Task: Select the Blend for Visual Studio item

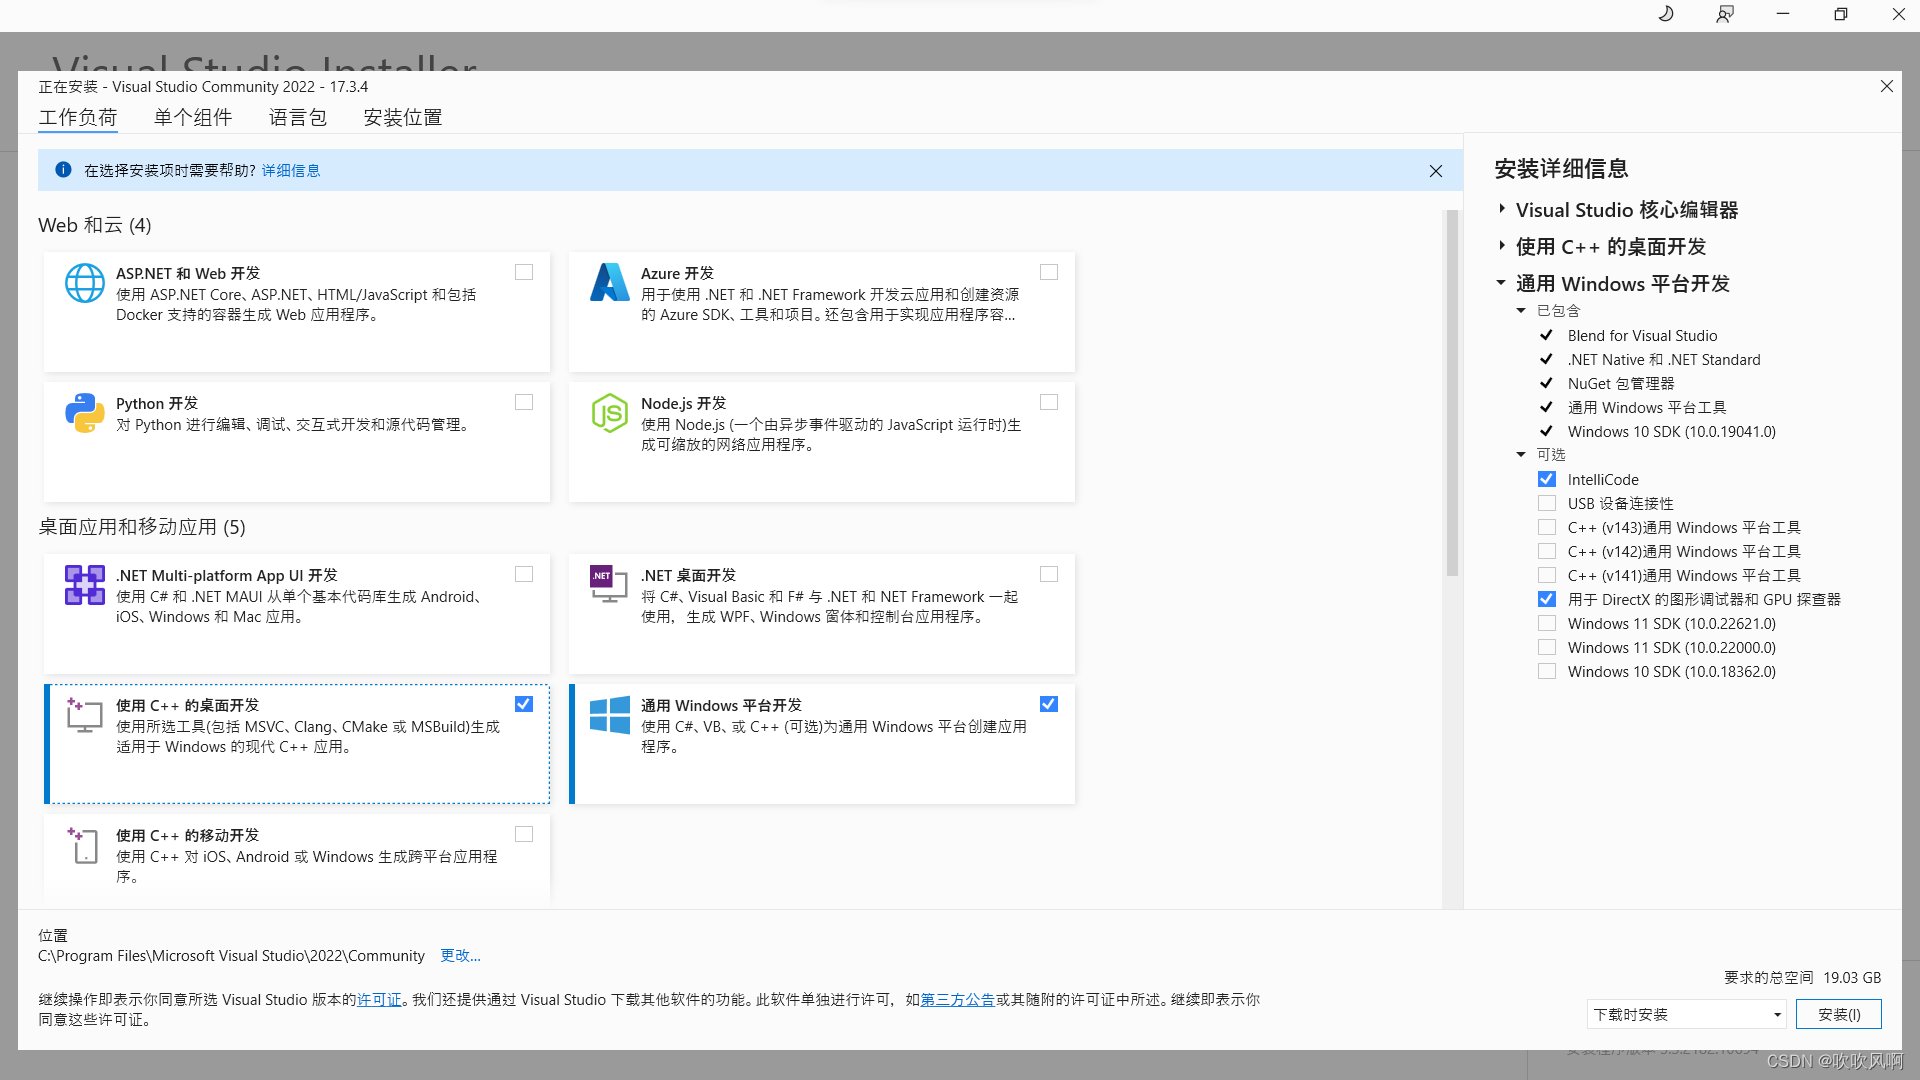Action: pos(1642,336)
